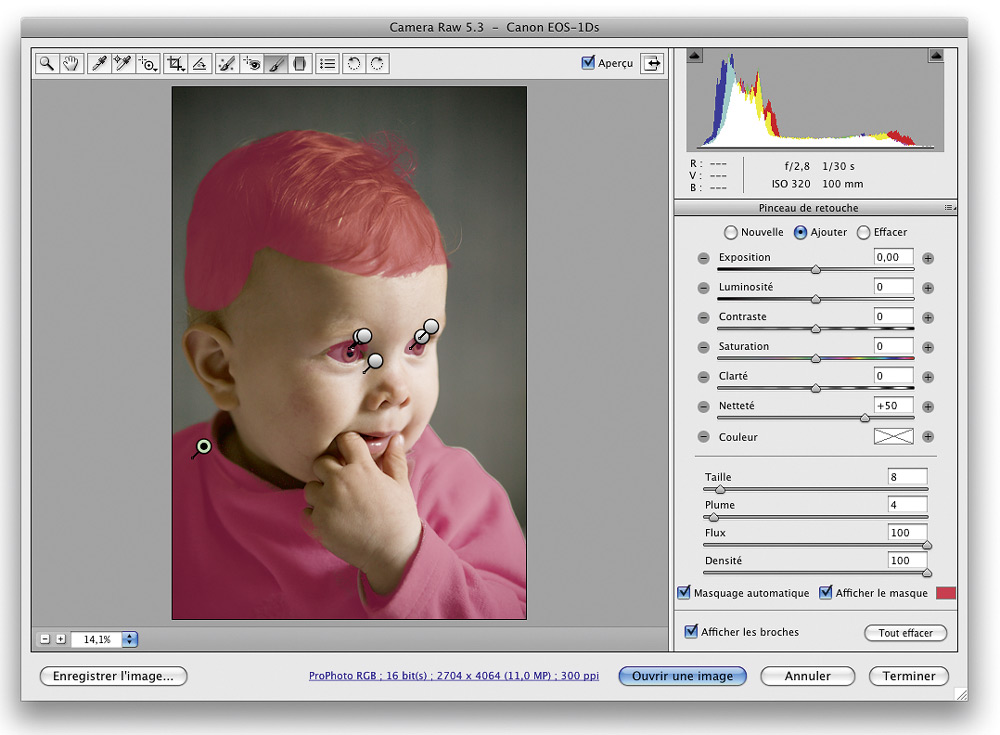Toggle full screen mode icon
The height and width of the screenshot is (735, 1000).
[652, 63]
